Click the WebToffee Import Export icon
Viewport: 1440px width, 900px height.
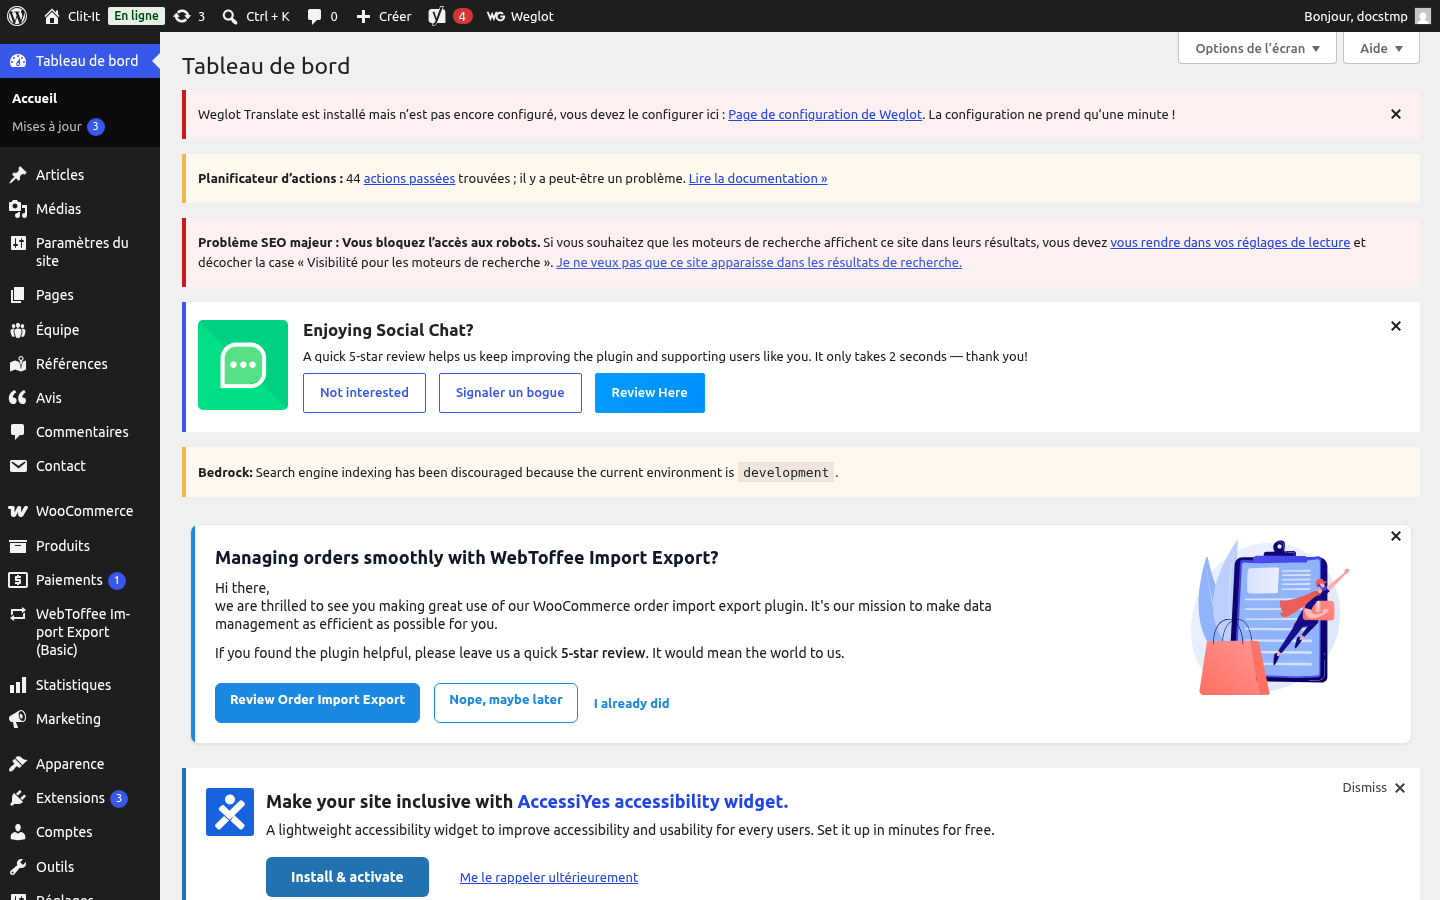18,614
